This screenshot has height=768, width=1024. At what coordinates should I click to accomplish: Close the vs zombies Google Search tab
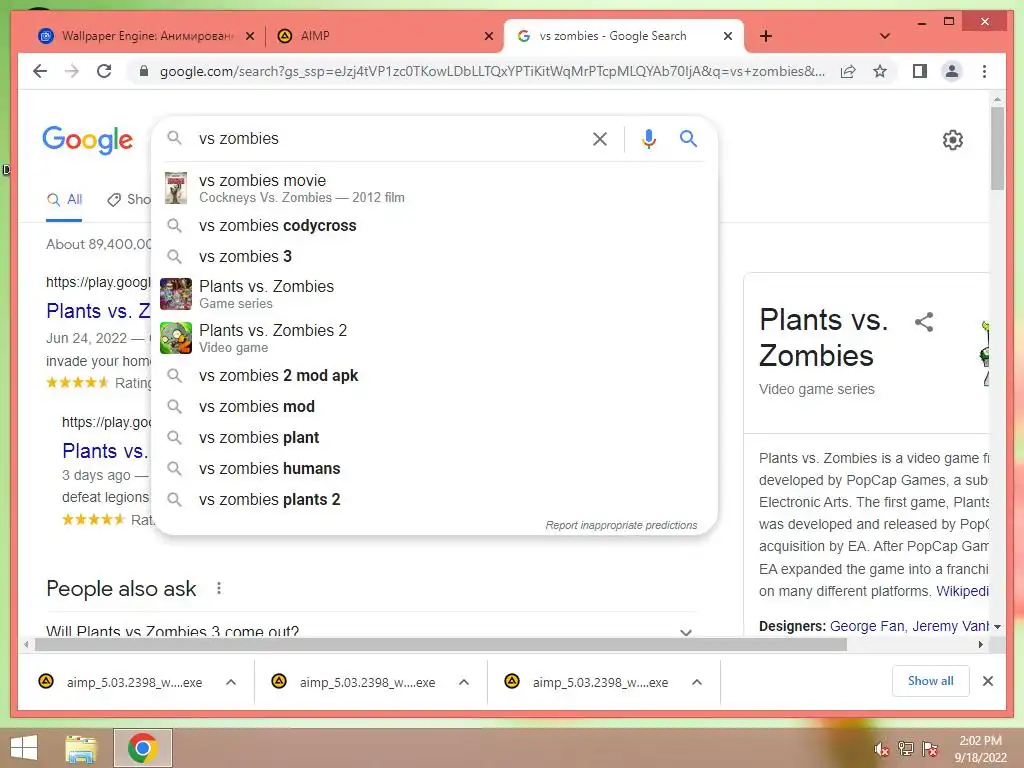point(728,36)
